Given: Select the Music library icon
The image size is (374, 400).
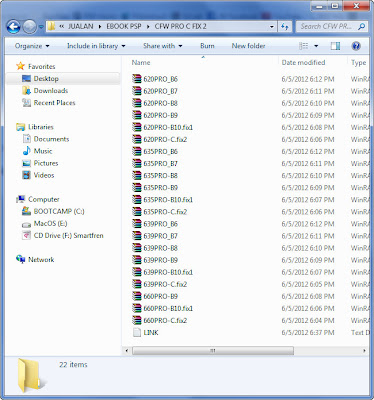Looking at the screenshot, I should click(26, 151).
